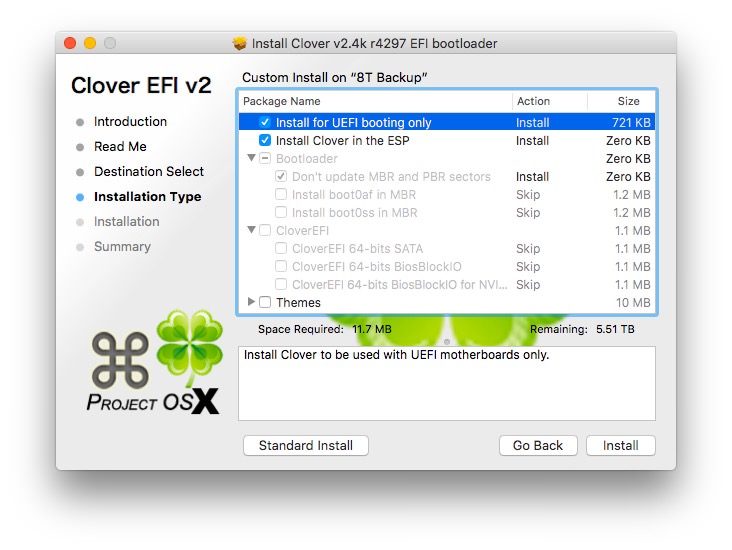The height and width of the screenshot is (550, 732).
Task: Toggle Don't update MBR and PBR sectors
Action: point(281,176)
